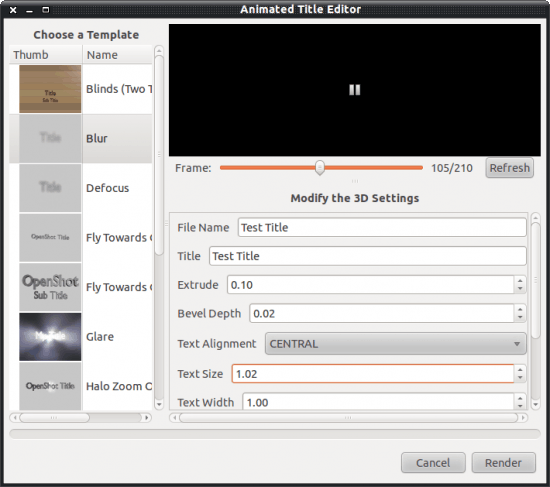
Task: Click the 3D settings horizontal scroll-right arrow
Action: pyautogui.click(x=523, y=418)
